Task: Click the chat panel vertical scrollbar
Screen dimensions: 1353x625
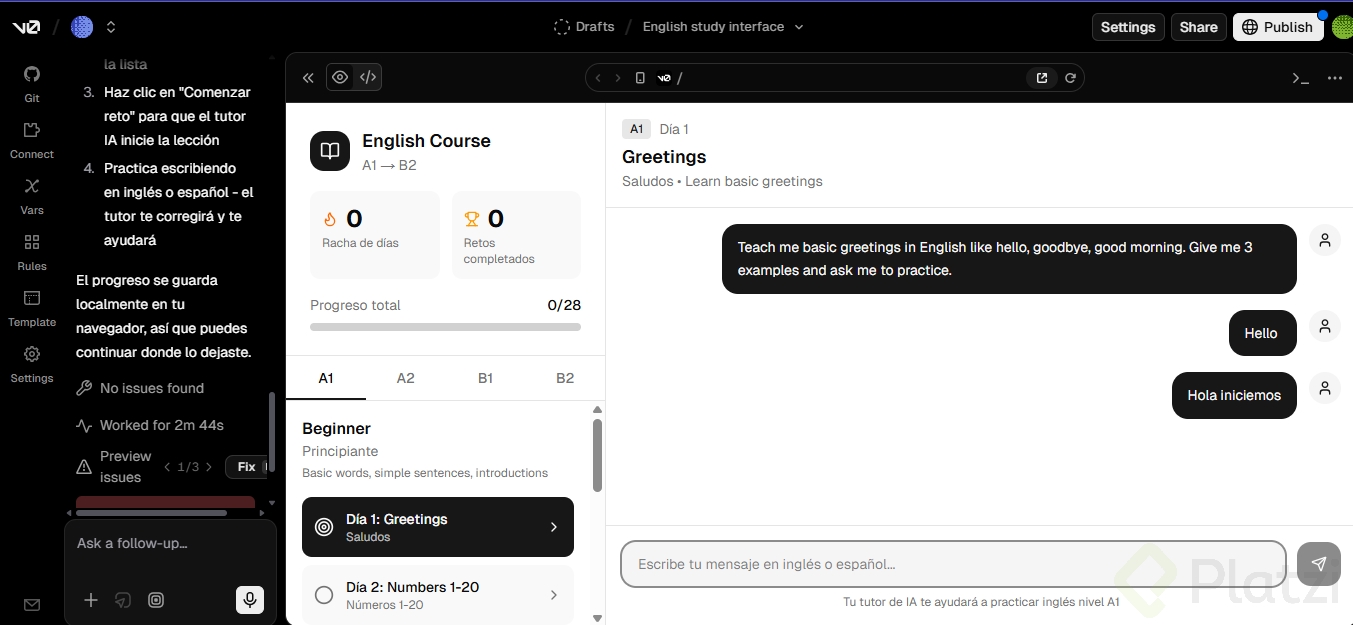Action: click(x=272, y=432)
